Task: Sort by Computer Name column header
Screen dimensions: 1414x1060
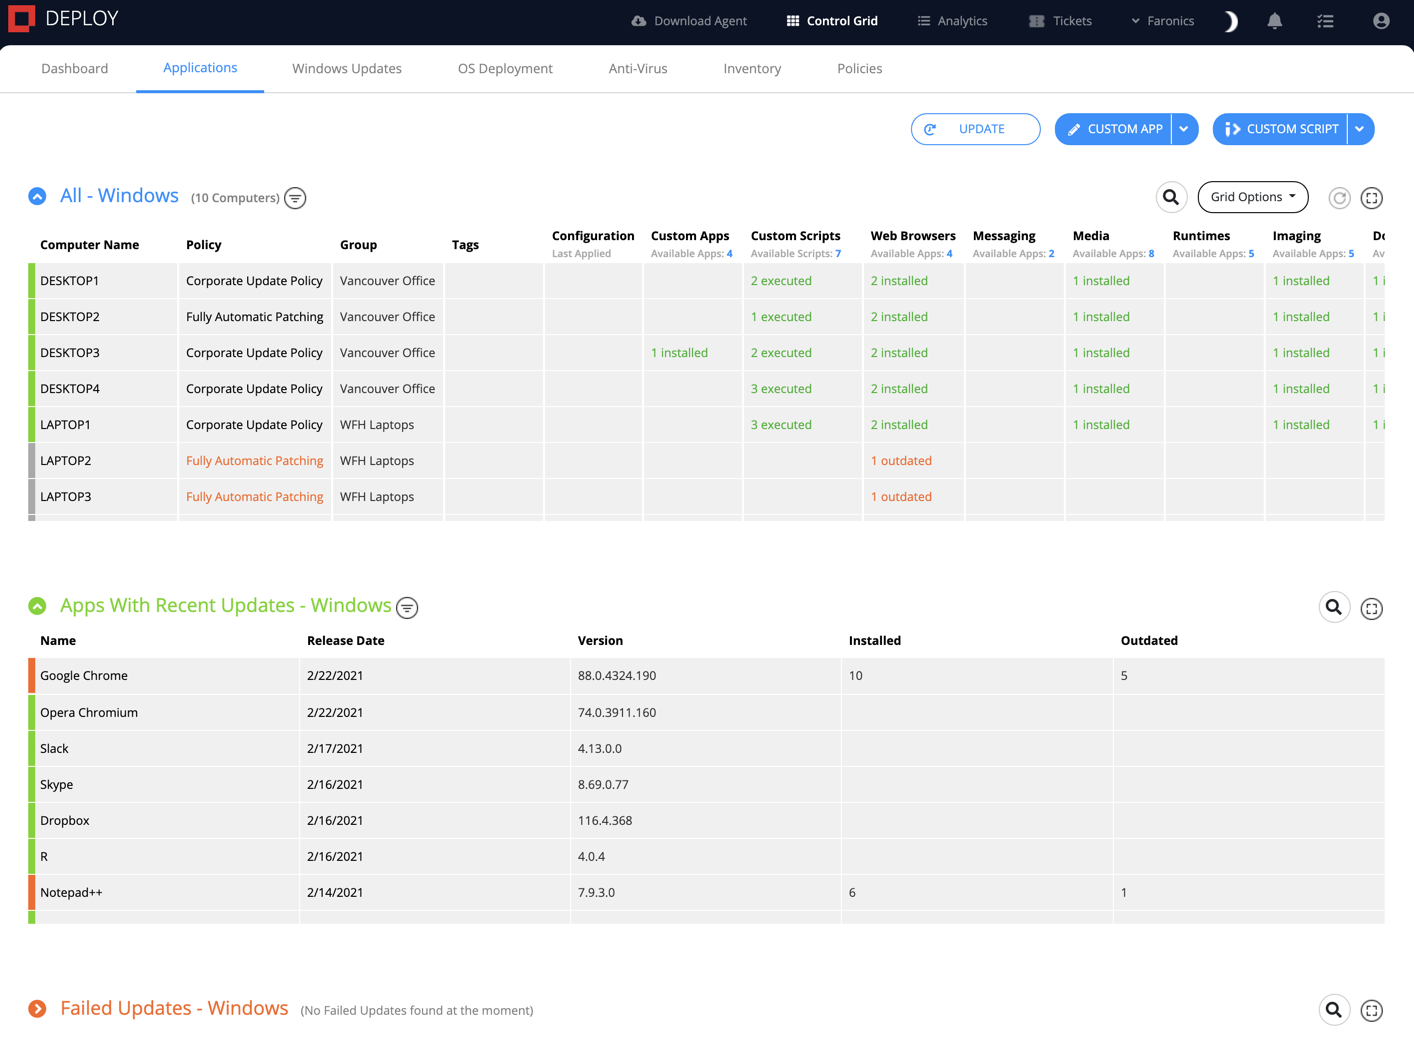Action: [x=89, y=245]
